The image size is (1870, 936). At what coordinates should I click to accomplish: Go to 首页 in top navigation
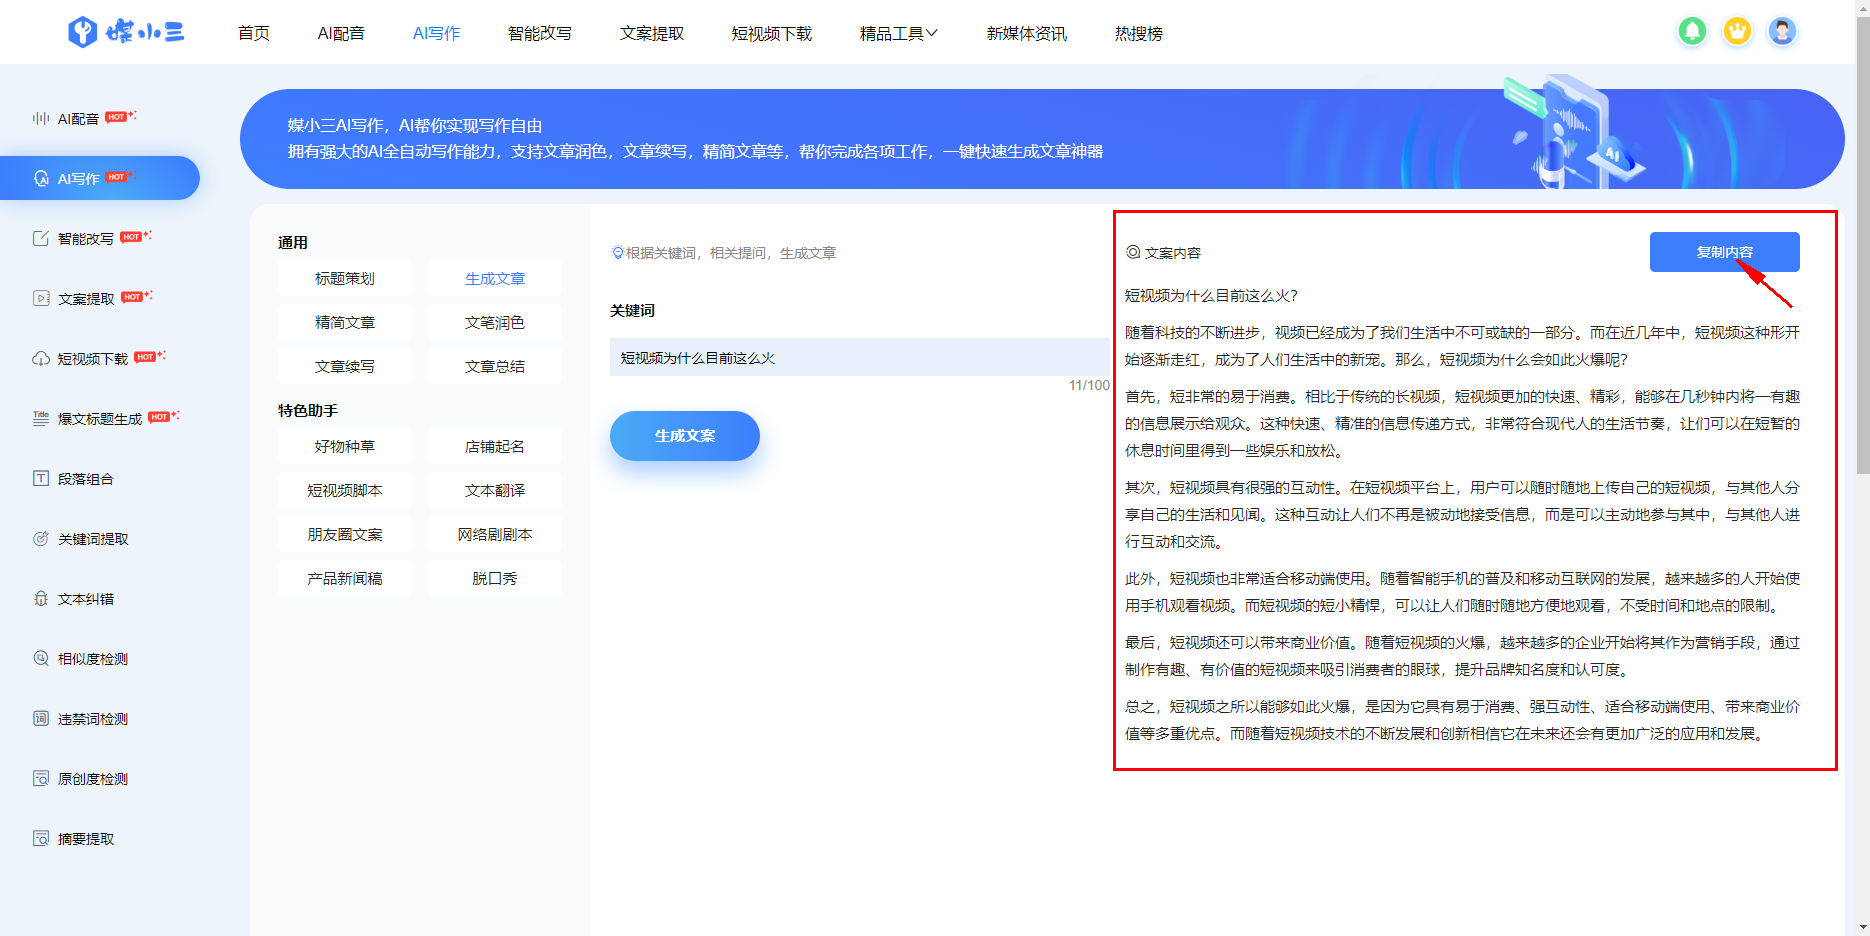254,33
